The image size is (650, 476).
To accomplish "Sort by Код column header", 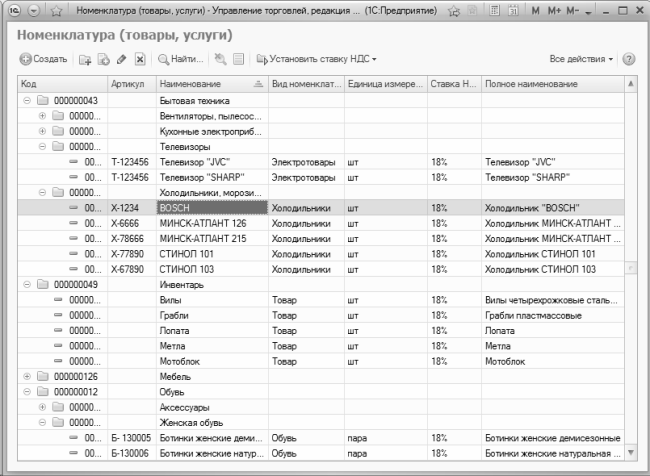I will [63, 84].
